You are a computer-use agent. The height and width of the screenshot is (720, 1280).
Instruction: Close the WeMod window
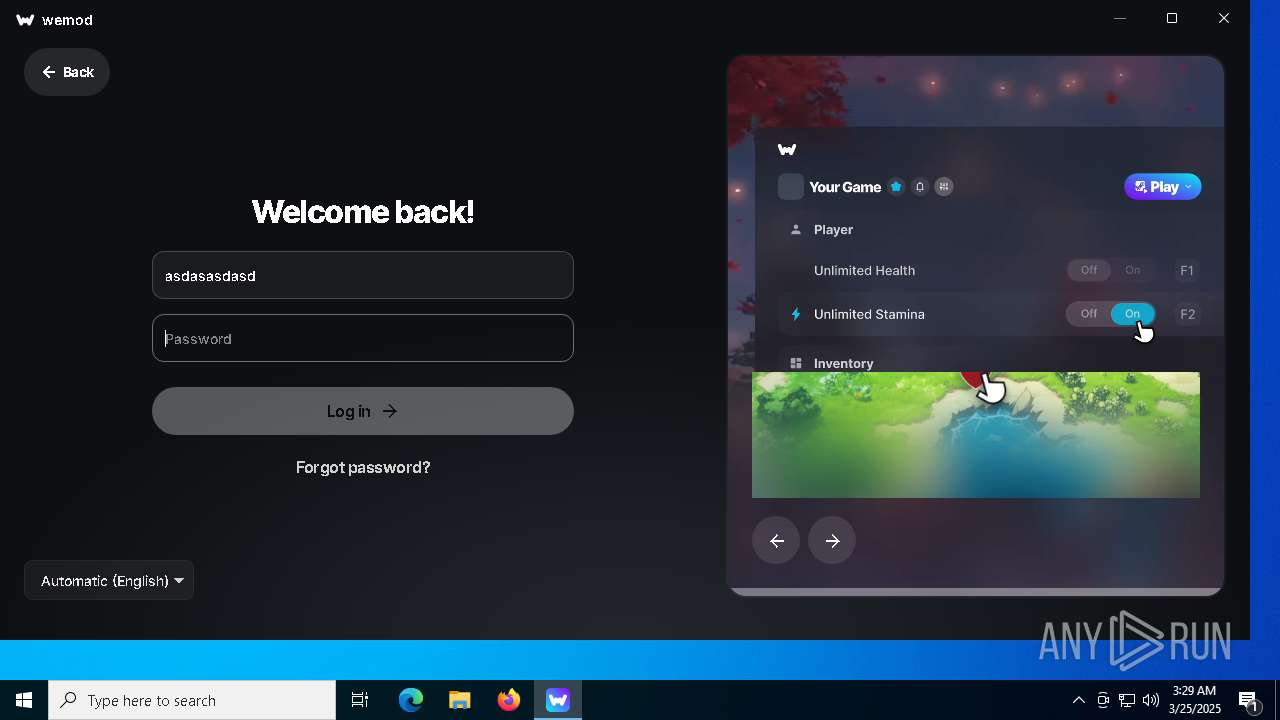coord(1224,19)
